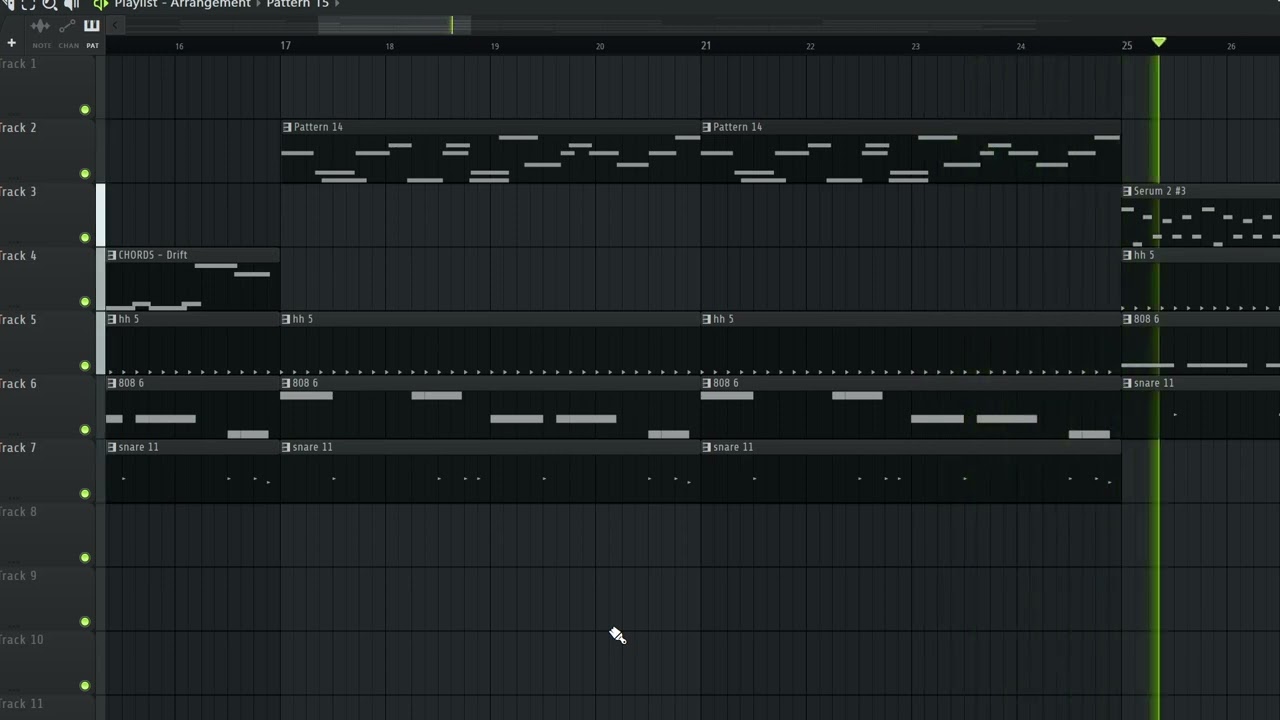Select the Track 8 header label
The width and height of the screenshot is (1280, 720).
[18, 512]
